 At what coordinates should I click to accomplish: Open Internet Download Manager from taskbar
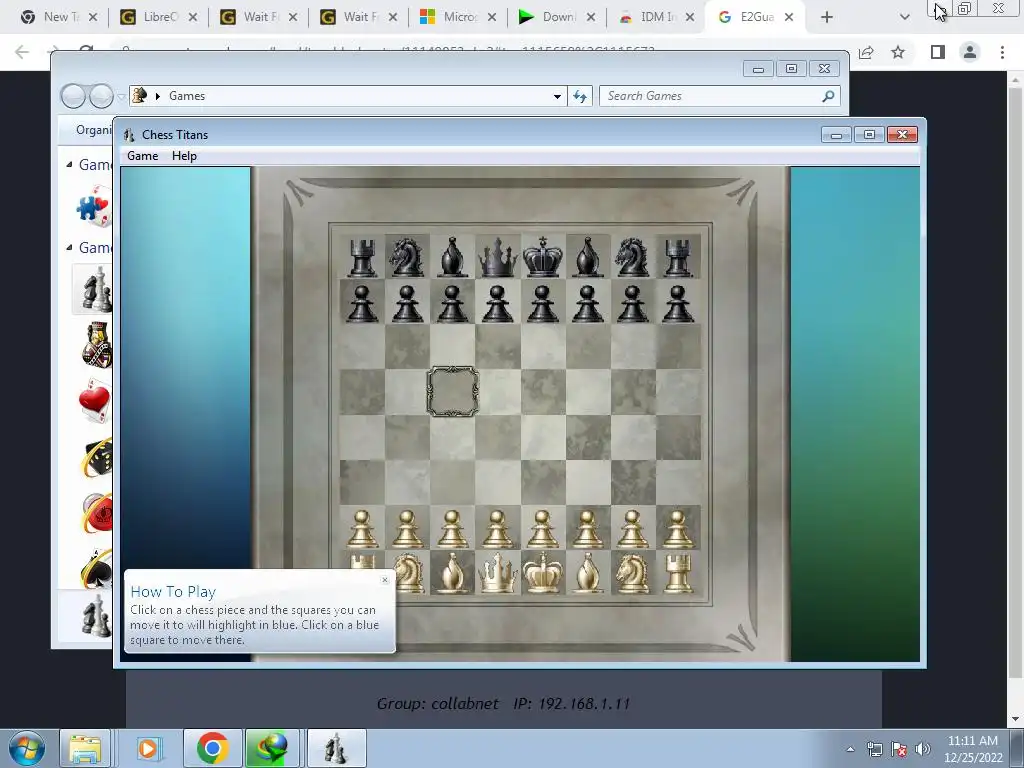pyautogui.click(x=272, y=748)
